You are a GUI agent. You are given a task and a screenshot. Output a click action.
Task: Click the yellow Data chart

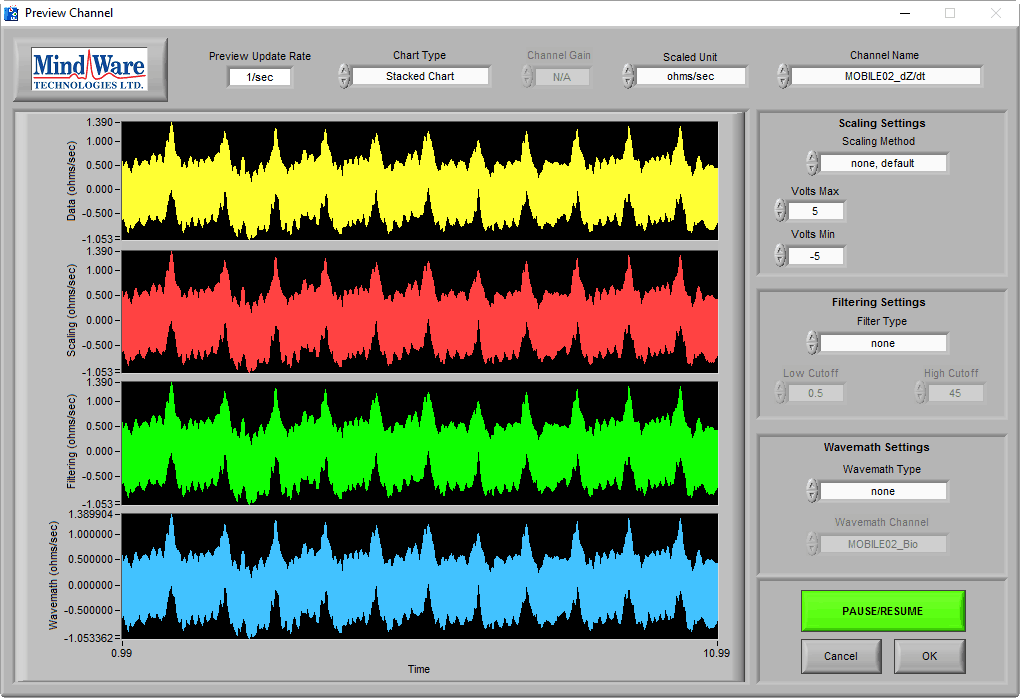[420, 180]
